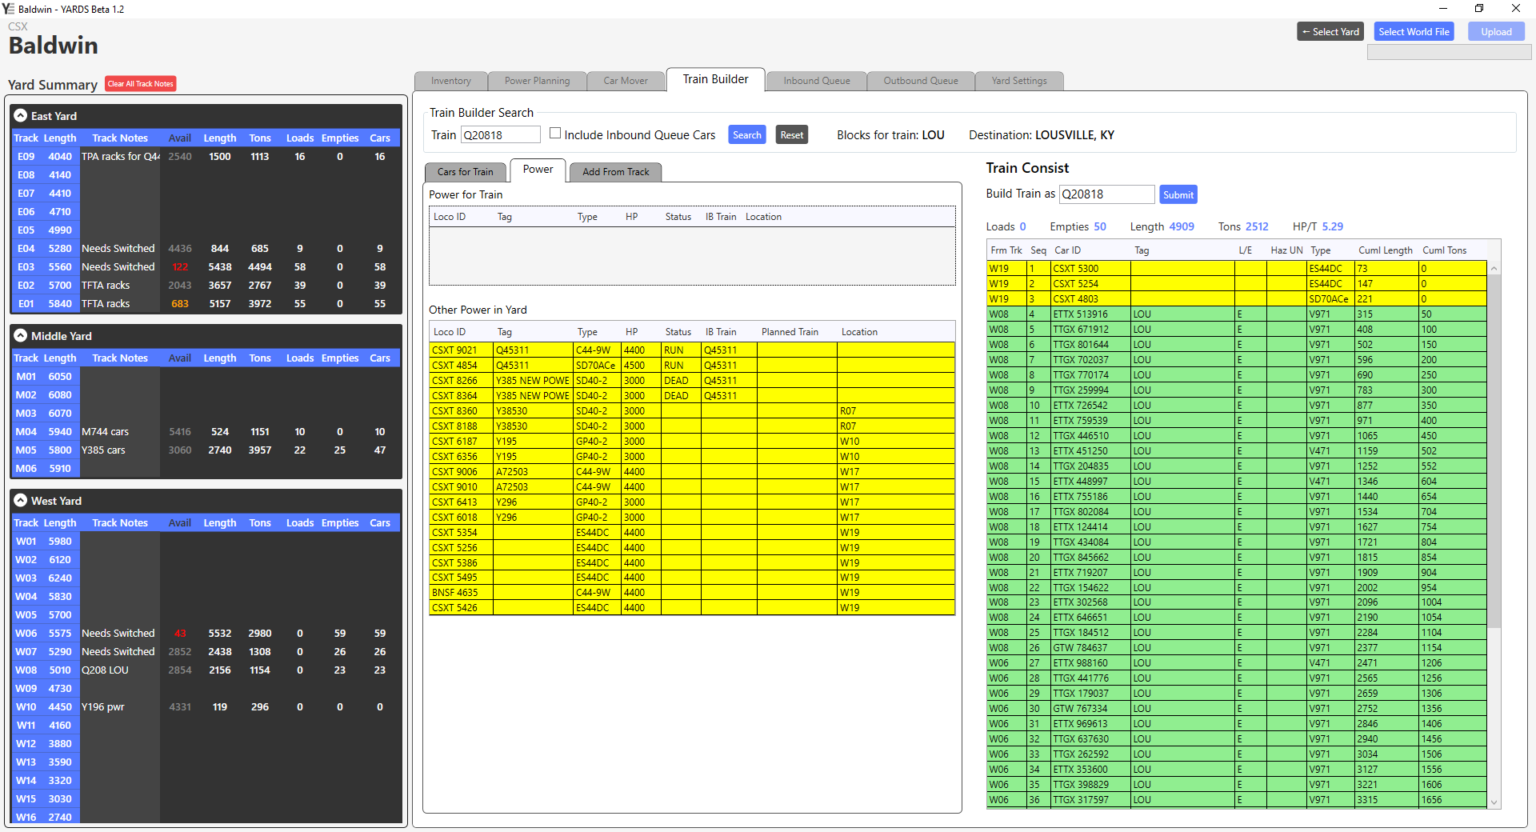Reset the Train Builder search
The image size is (1536, 832).
[791, 134]
